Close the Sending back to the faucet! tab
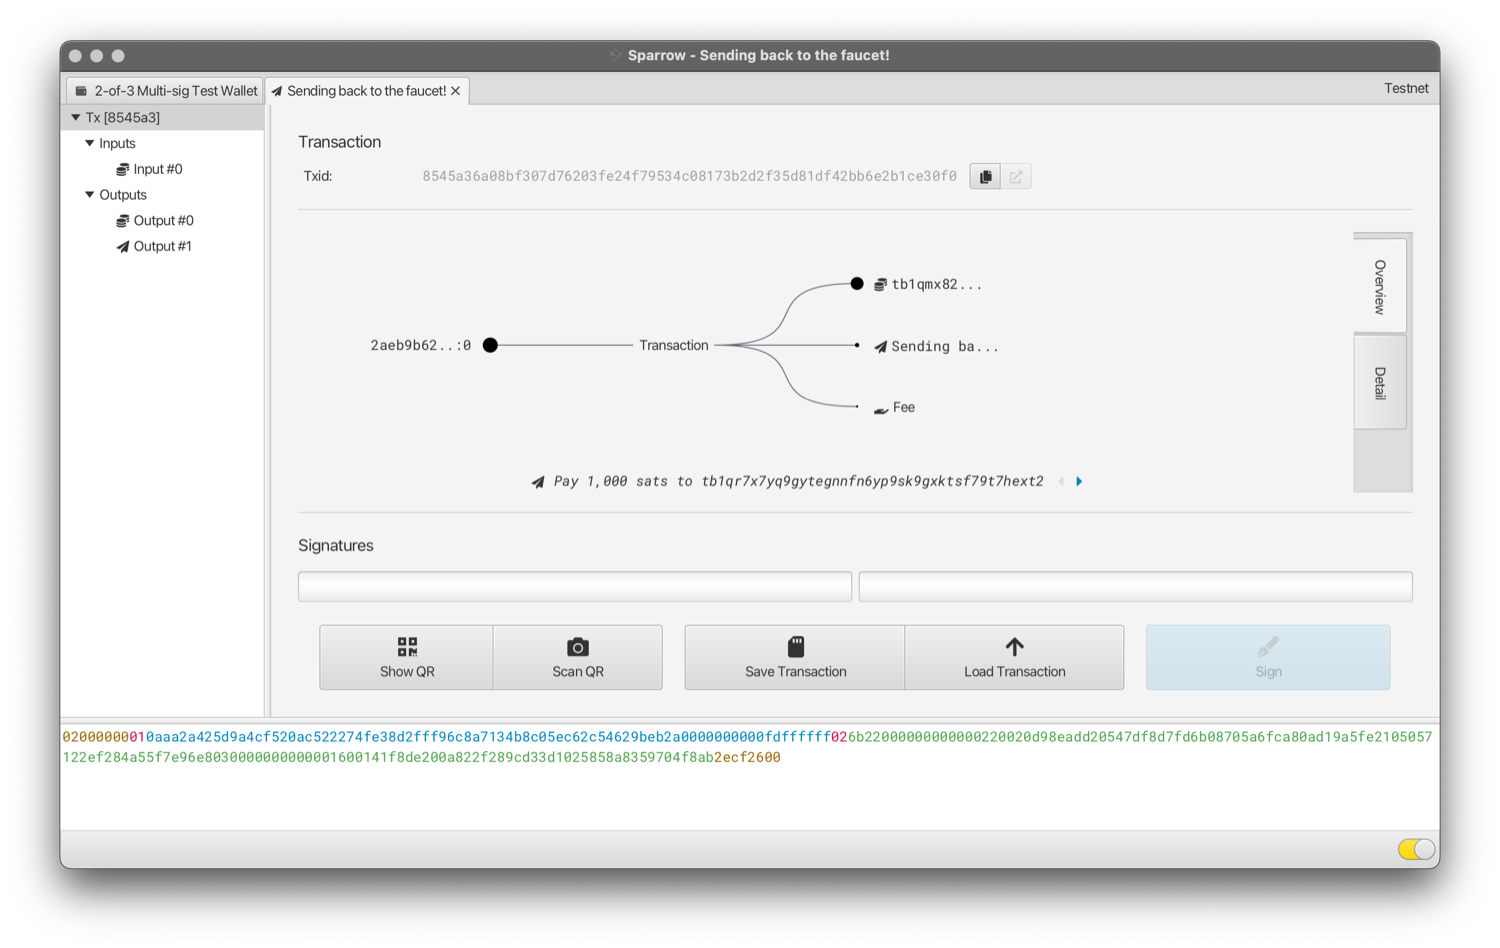This screenshot has height=948, width=1500. pyautogui.click(x=456, y=91)
